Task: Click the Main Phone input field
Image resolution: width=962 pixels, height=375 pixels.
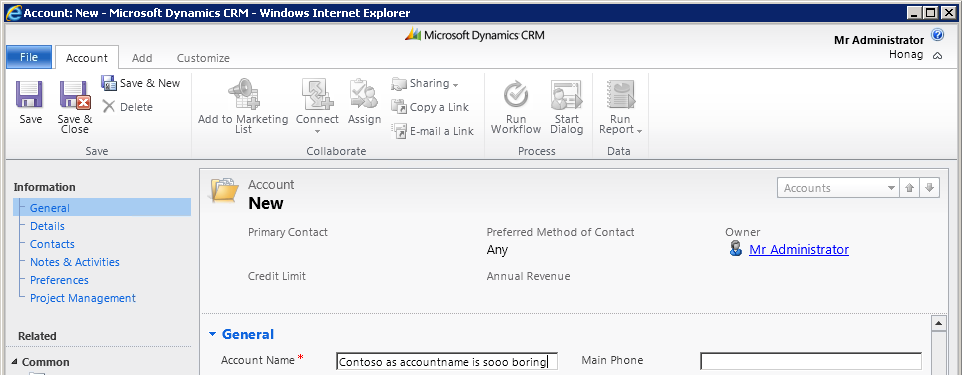Action: point(811,361)
